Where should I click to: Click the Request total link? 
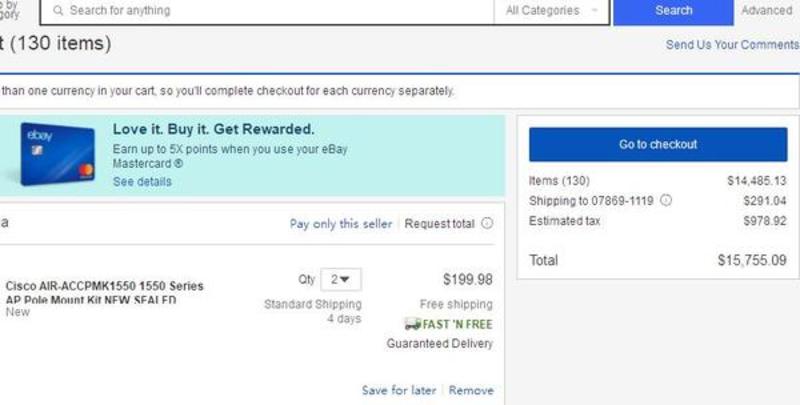(x=439, y=224)
